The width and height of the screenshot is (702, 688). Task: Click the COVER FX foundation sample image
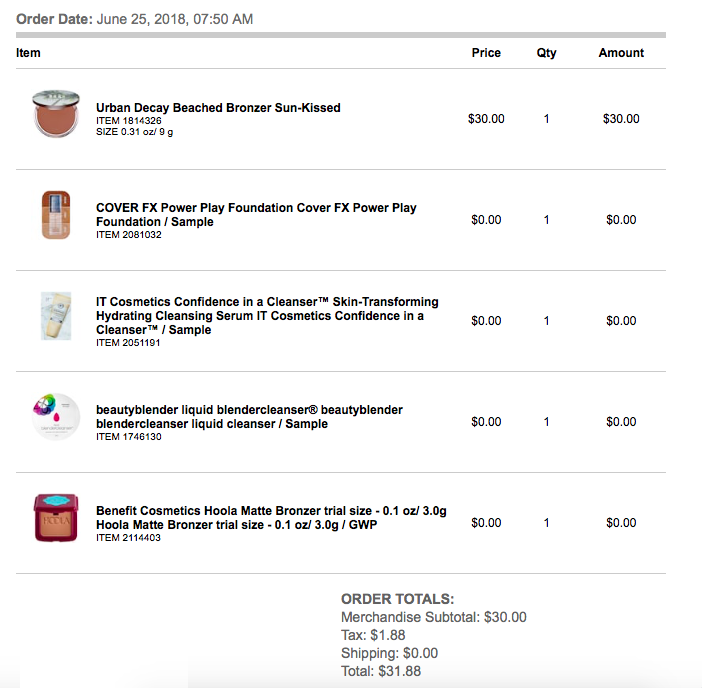click(54, 216)
